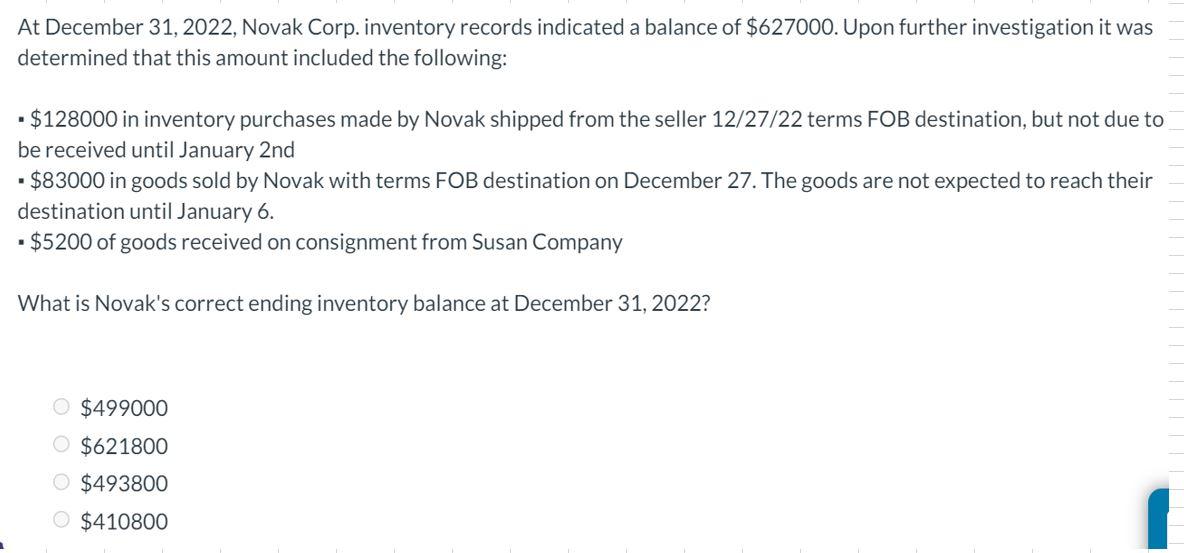Click the $410800 answer label text
This screenshot has width=1184, height=553.
point(124,521)
